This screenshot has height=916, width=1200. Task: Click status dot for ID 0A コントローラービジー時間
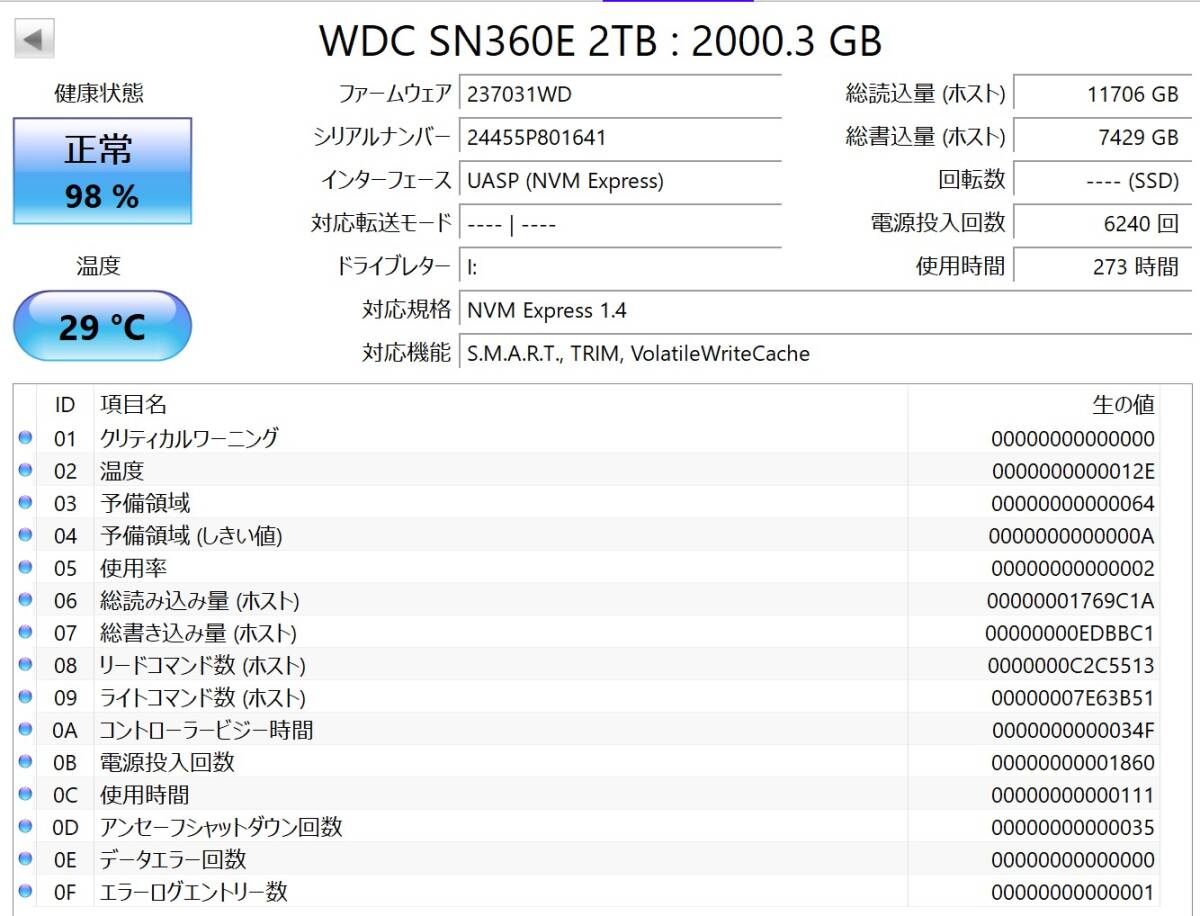[x=25, y=730]
